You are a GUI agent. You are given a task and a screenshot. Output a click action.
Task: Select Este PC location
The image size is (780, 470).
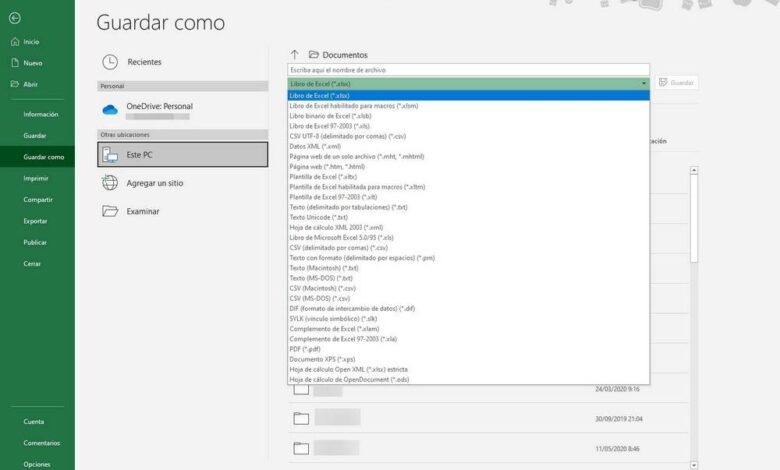(x=183, y=155)
